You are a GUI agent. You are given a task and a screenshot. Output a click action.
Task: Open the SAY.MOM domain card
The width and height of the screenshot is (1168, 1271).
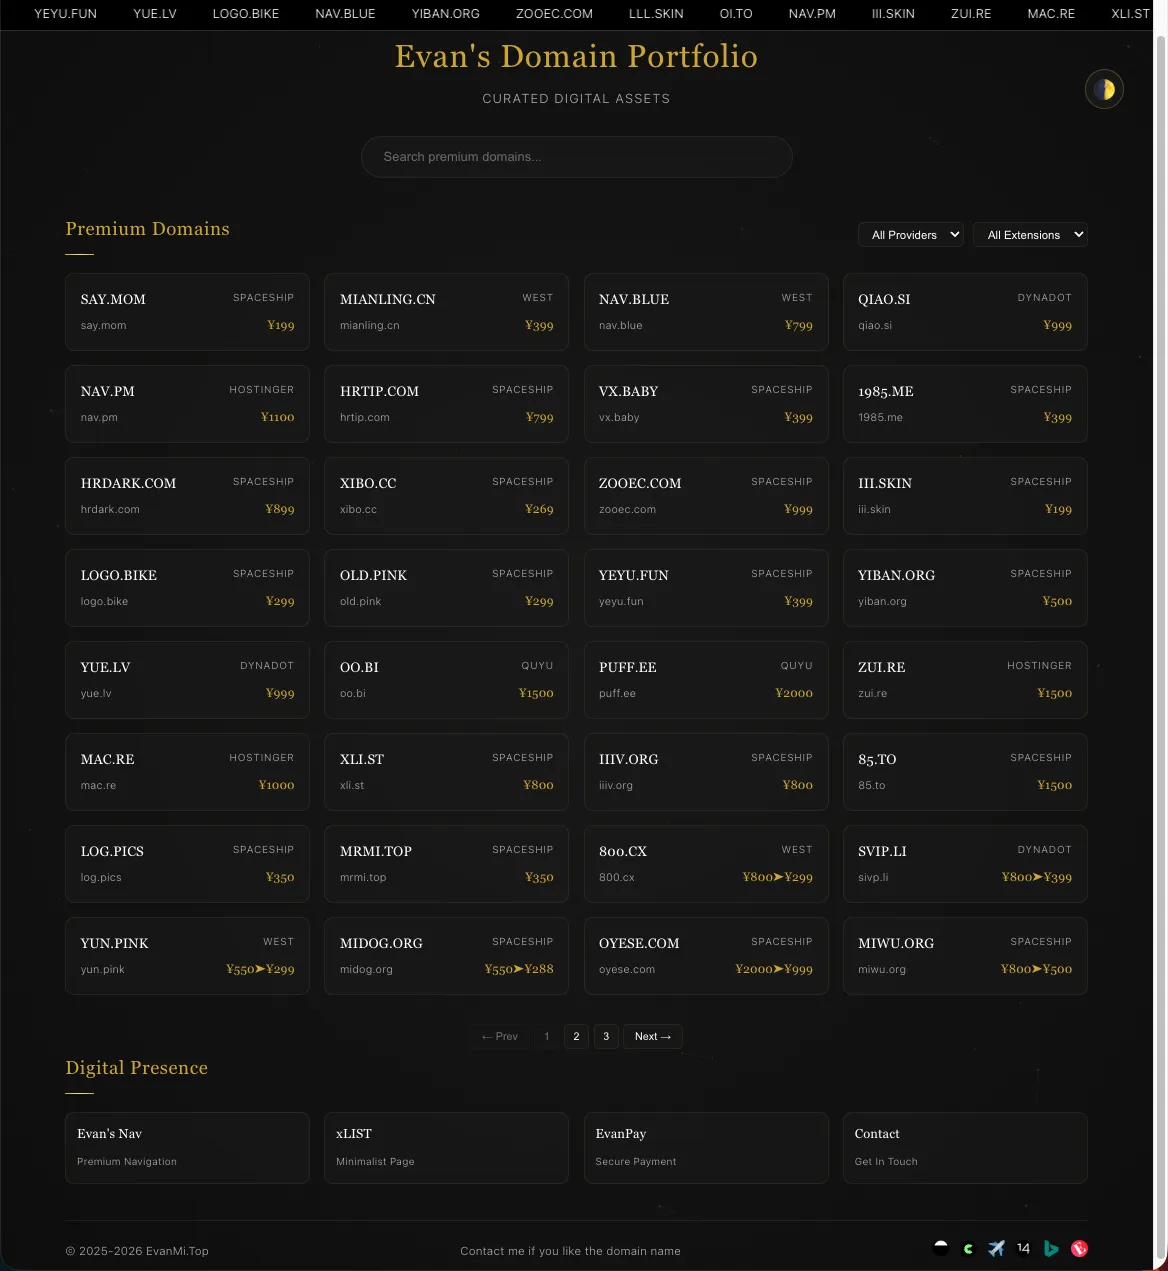(x=187, y=312)
